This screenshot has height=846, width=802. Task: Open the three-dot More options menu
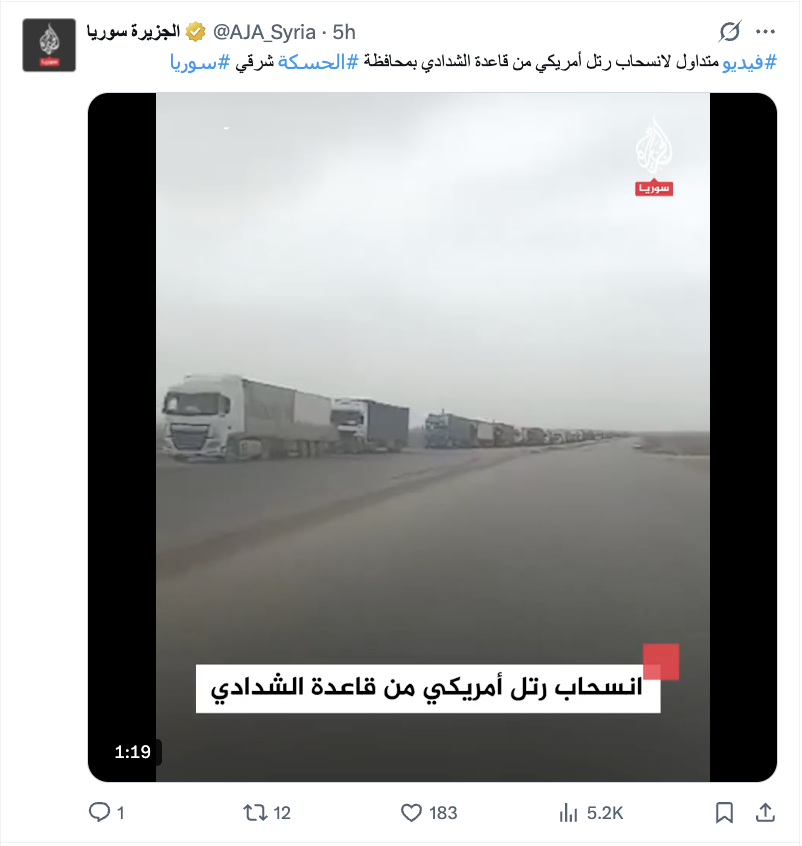[x=765, y=32]
